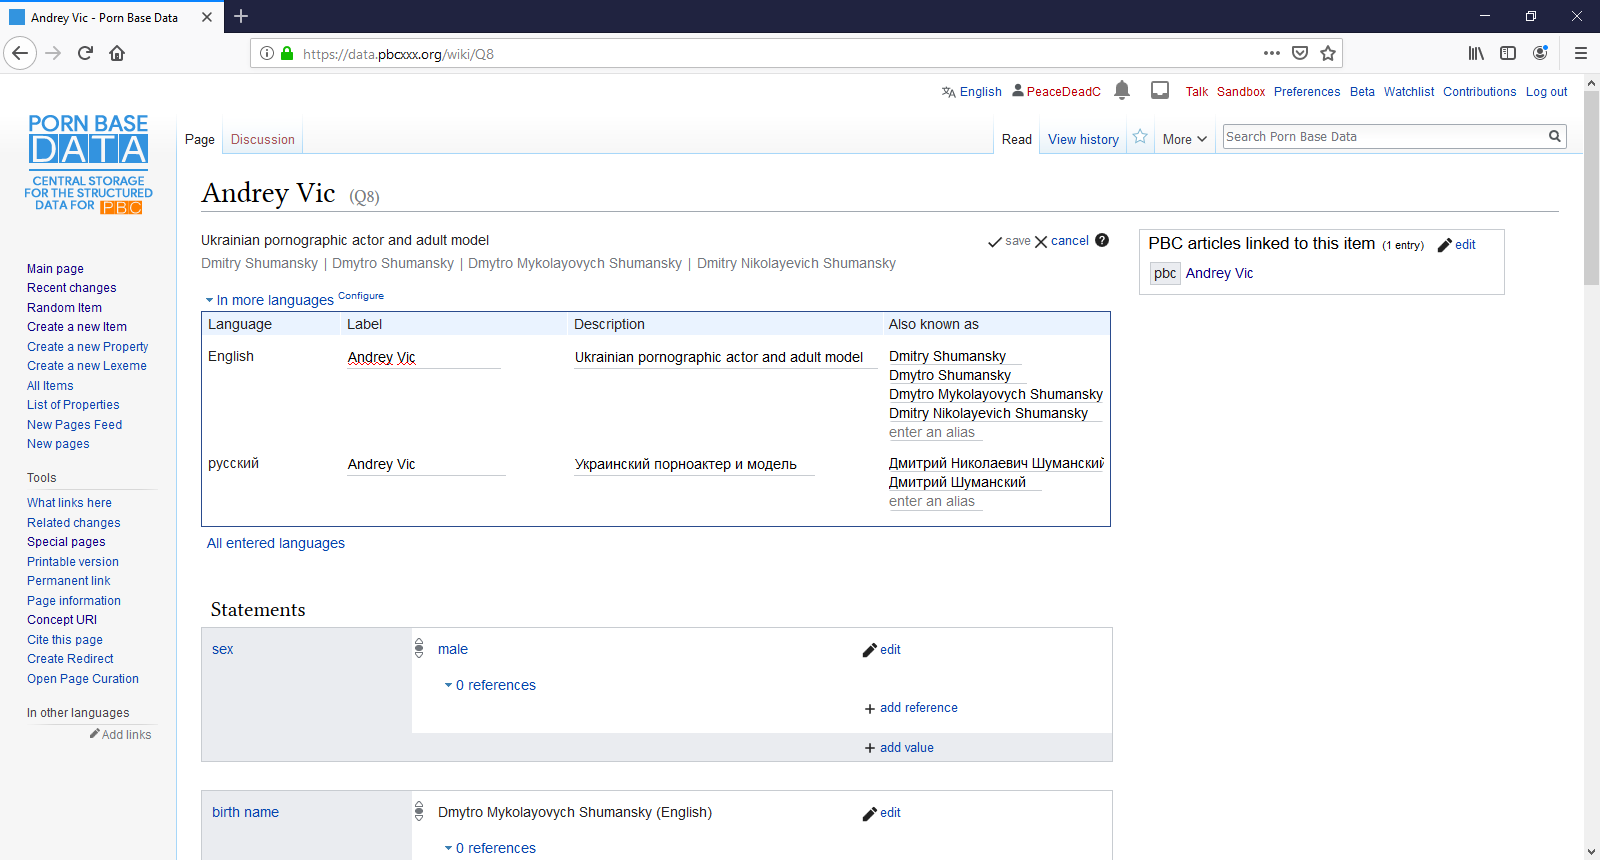The height and width of the screenshot is (860, 1600).
Task: Open the View history tab
Action: pyautogui.click(x=1083, y=140)
